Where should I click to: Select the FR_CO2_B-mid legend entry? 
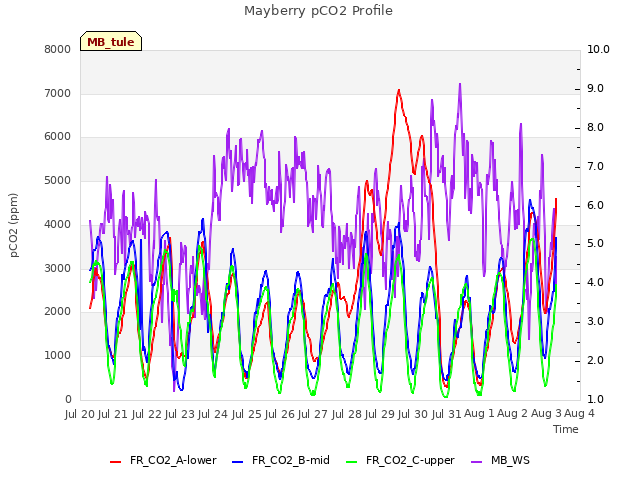281,460
